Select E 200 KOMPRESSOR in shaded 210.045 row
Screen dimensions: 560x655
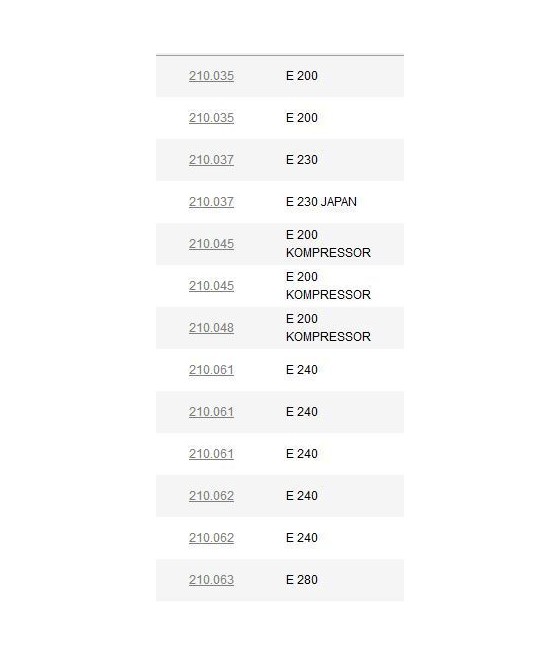(x=328, y=244)
